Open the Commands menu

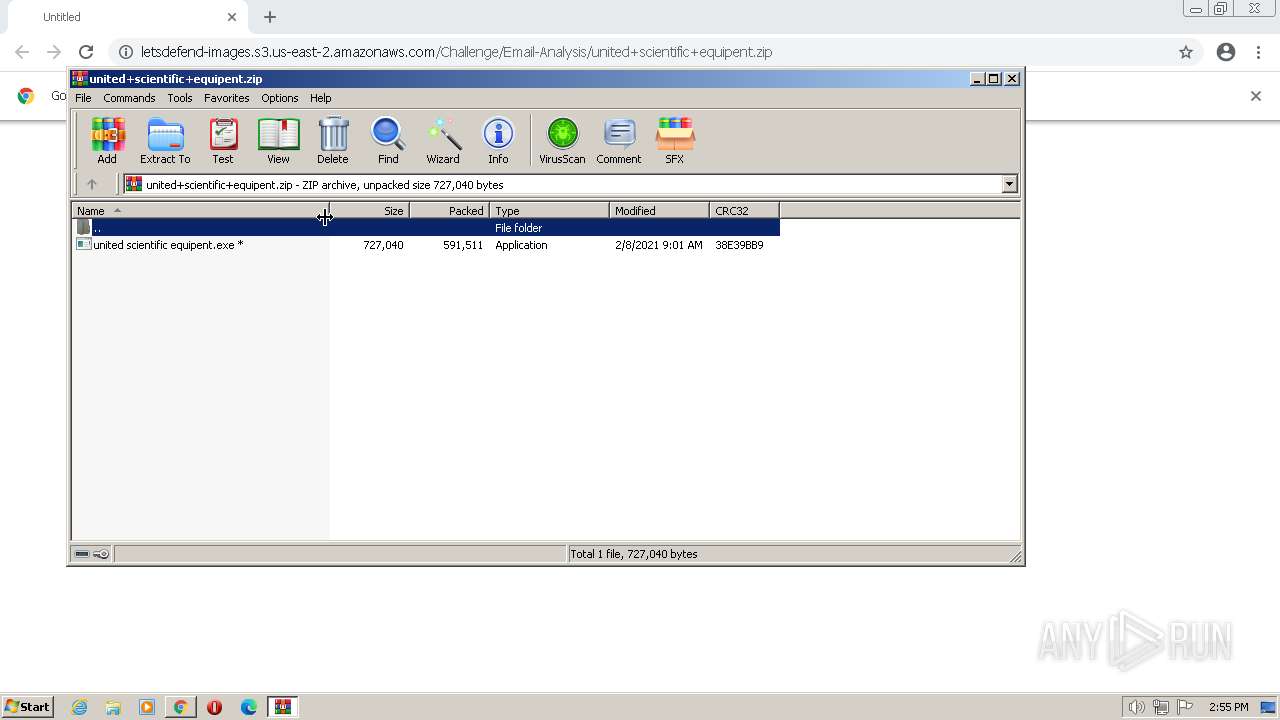[x=129, y=98]
